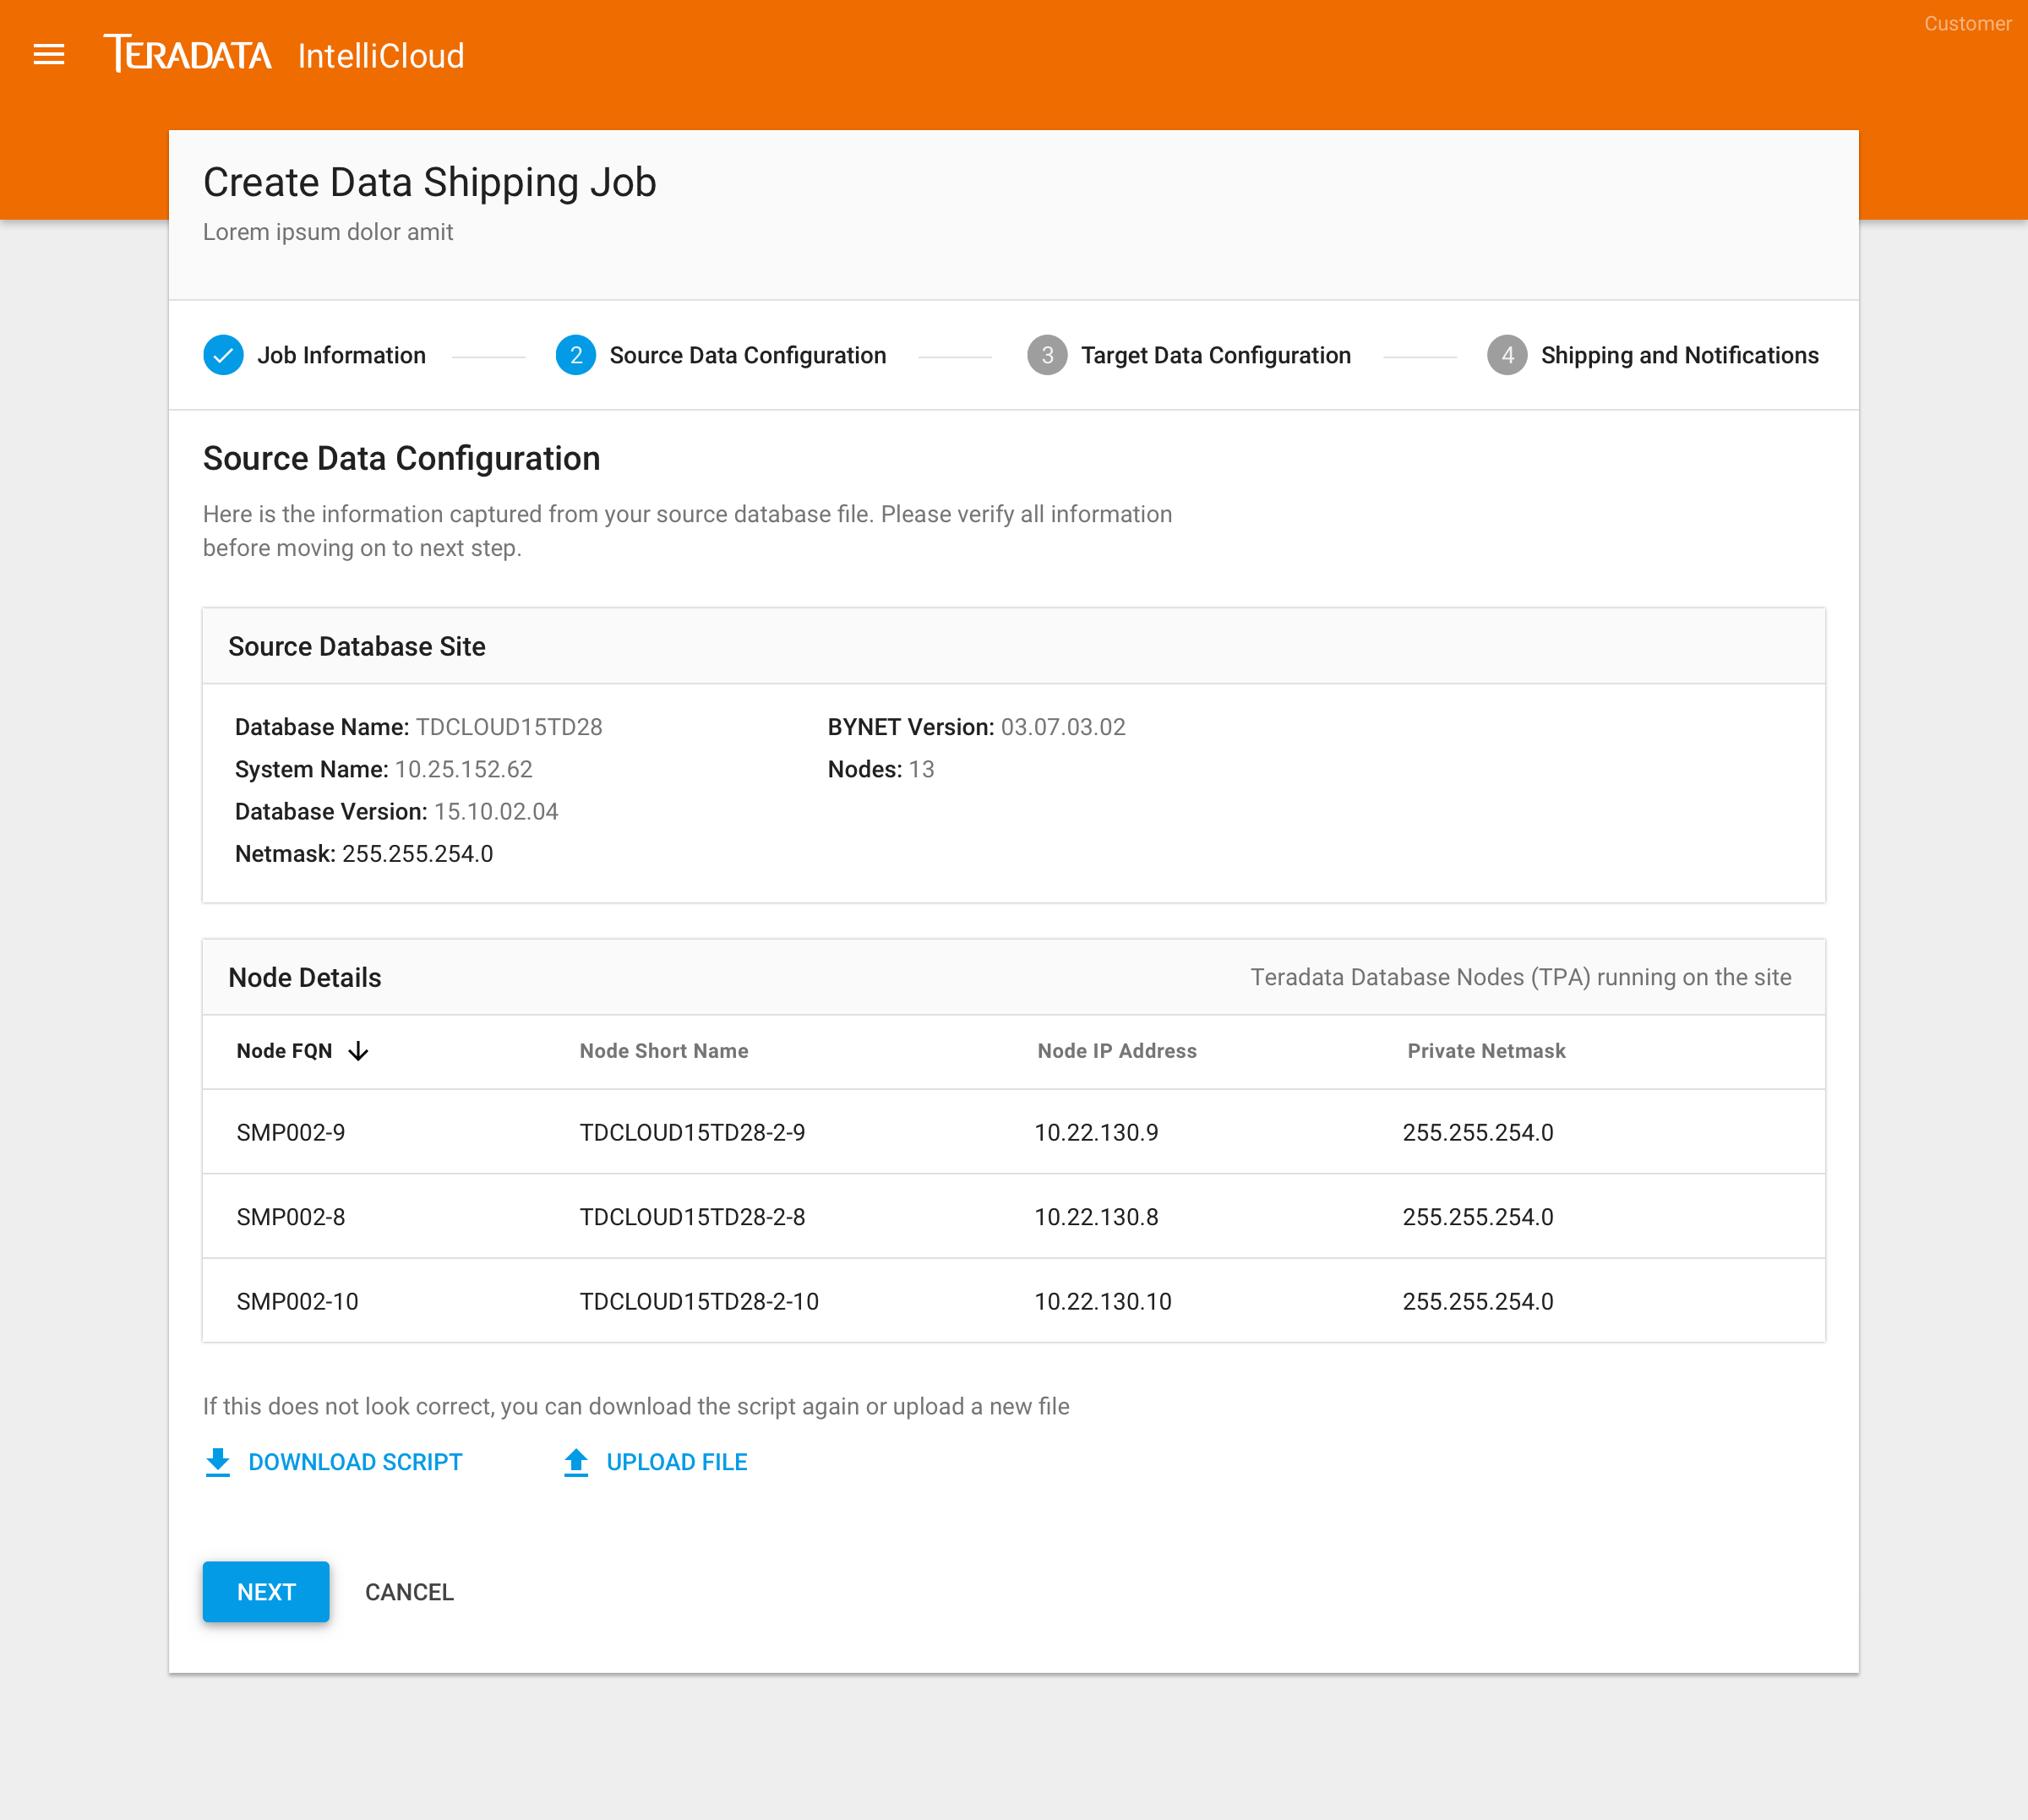Click the step 2 circle icon
2028x1820 pixels.
click(x=575, y=355)
